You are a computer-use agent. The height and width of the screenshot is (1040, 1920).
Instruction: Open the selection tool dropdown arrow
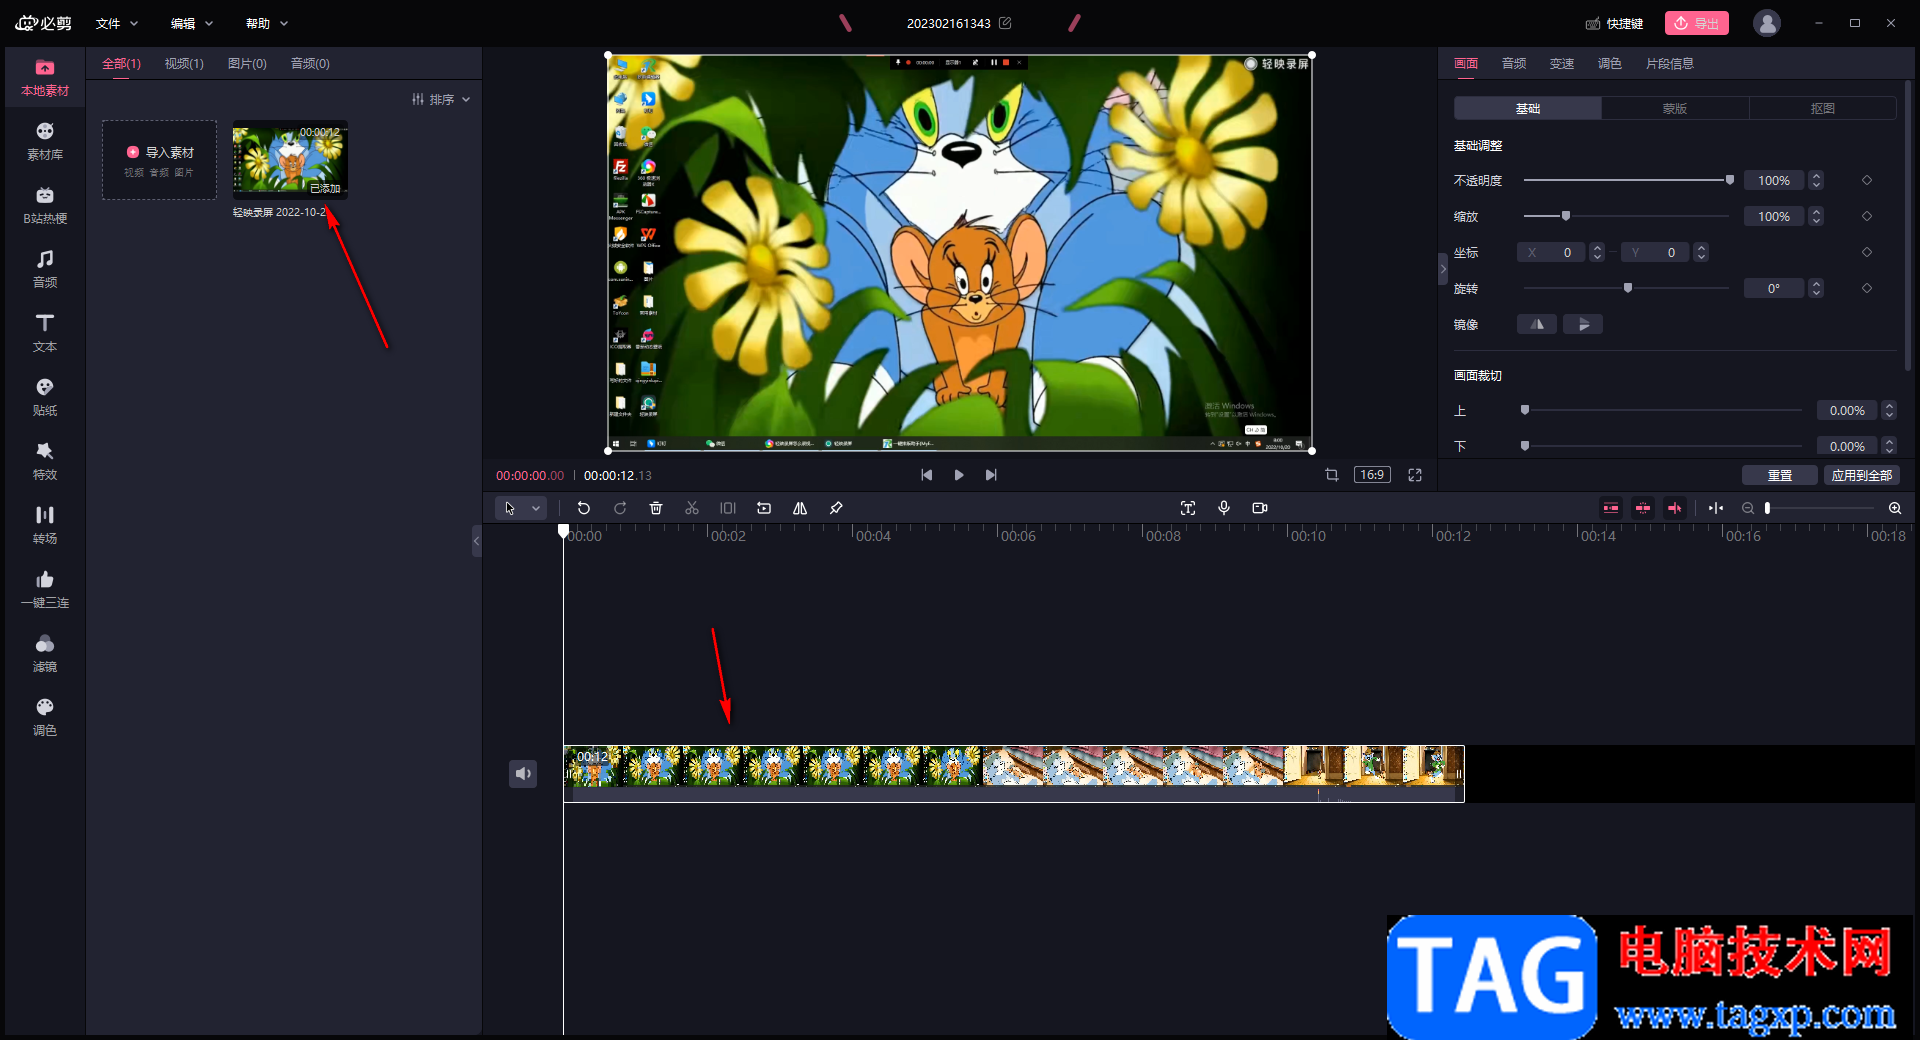click(x=536, y=508)
